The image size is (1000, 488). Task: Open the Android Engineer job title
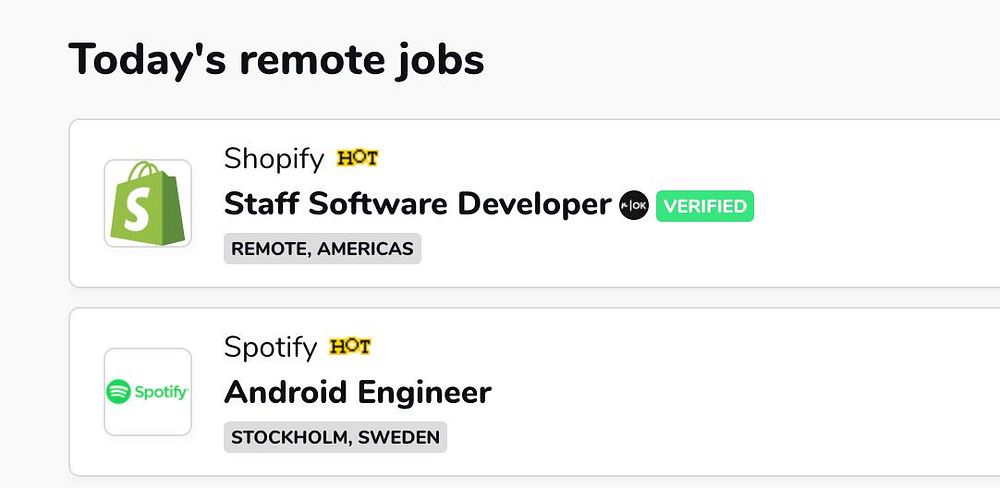(358, 392)
